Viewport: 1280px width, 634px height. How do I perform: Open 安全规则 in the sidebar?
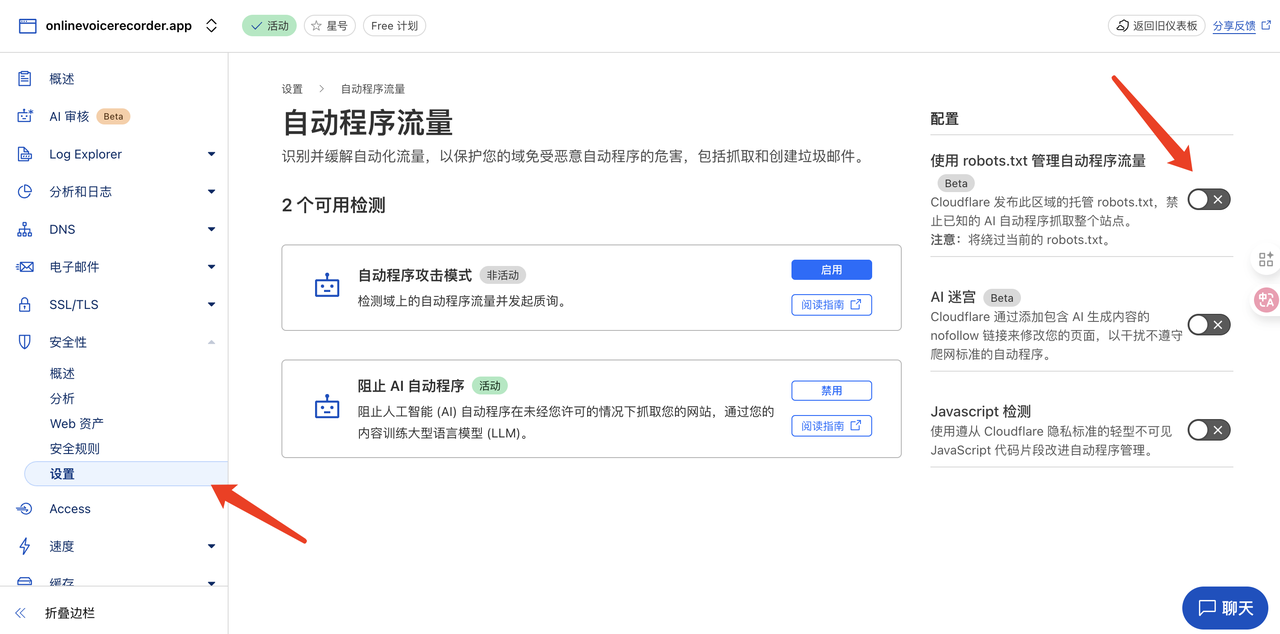(75, 449)
